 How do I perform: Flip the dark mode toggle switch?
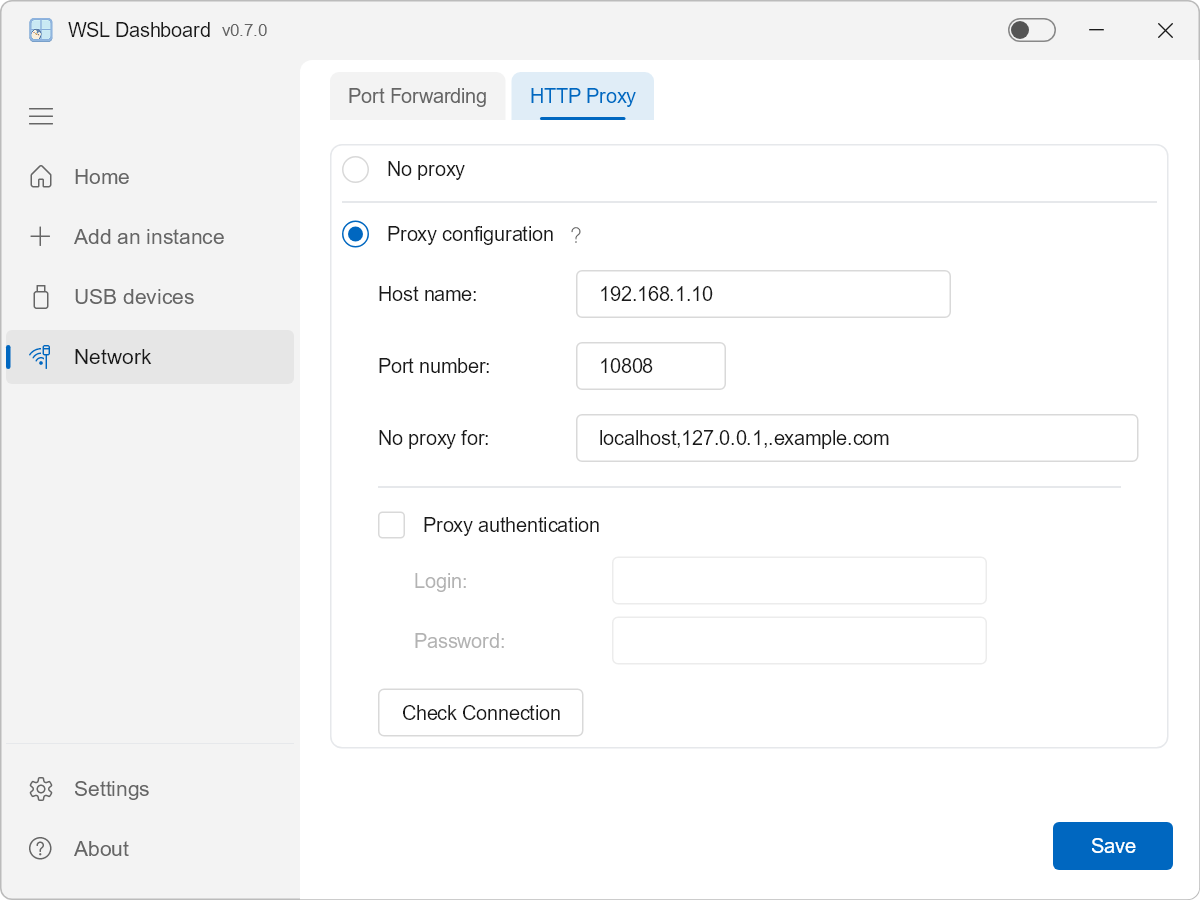(x=1031, y=30)
